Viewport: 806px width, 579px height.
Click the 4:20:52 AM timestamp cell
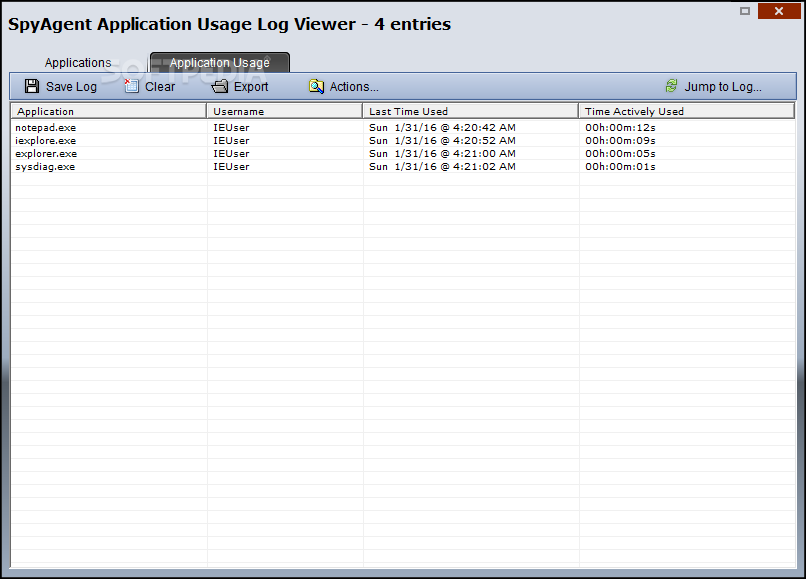point(442,140)
